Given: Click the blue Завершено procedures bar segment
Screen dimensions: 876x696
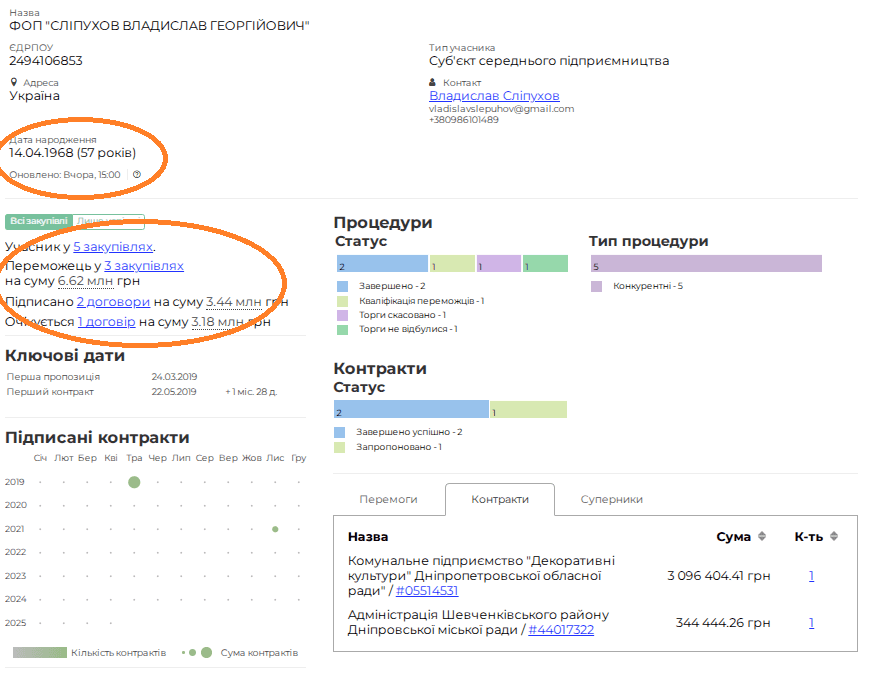Looking at the screenshot, I should tap(382, 264).
